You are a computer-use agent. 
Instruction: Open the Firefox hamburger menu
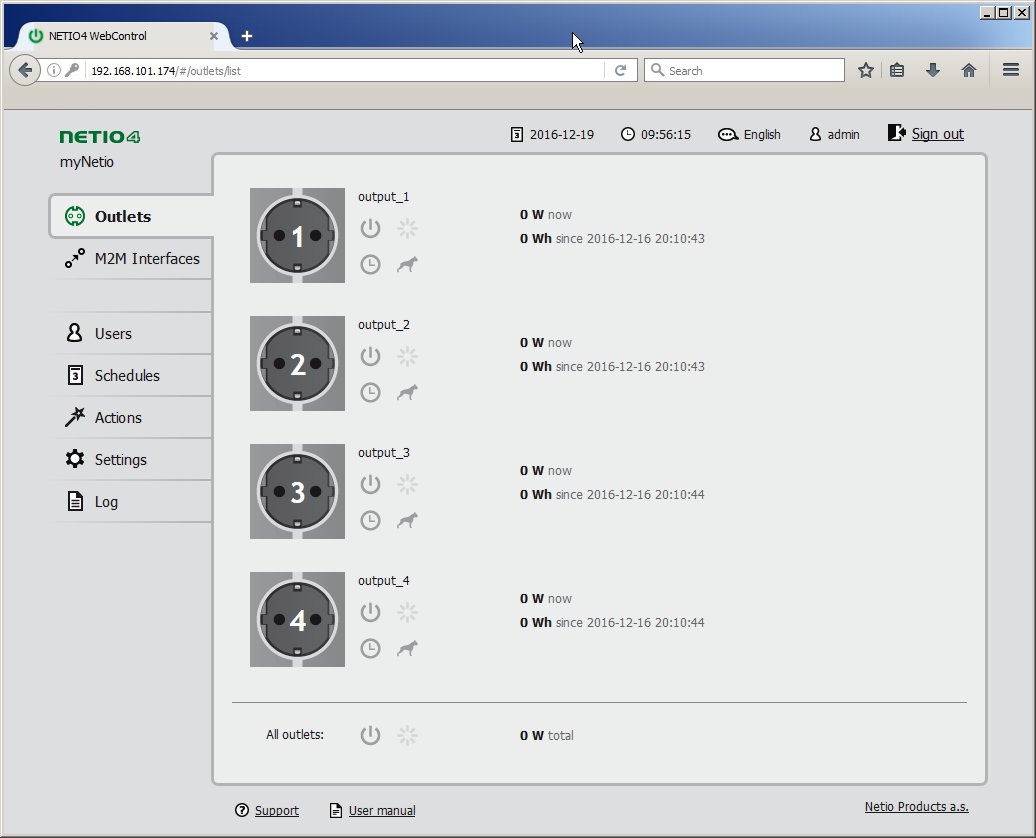1010,70
